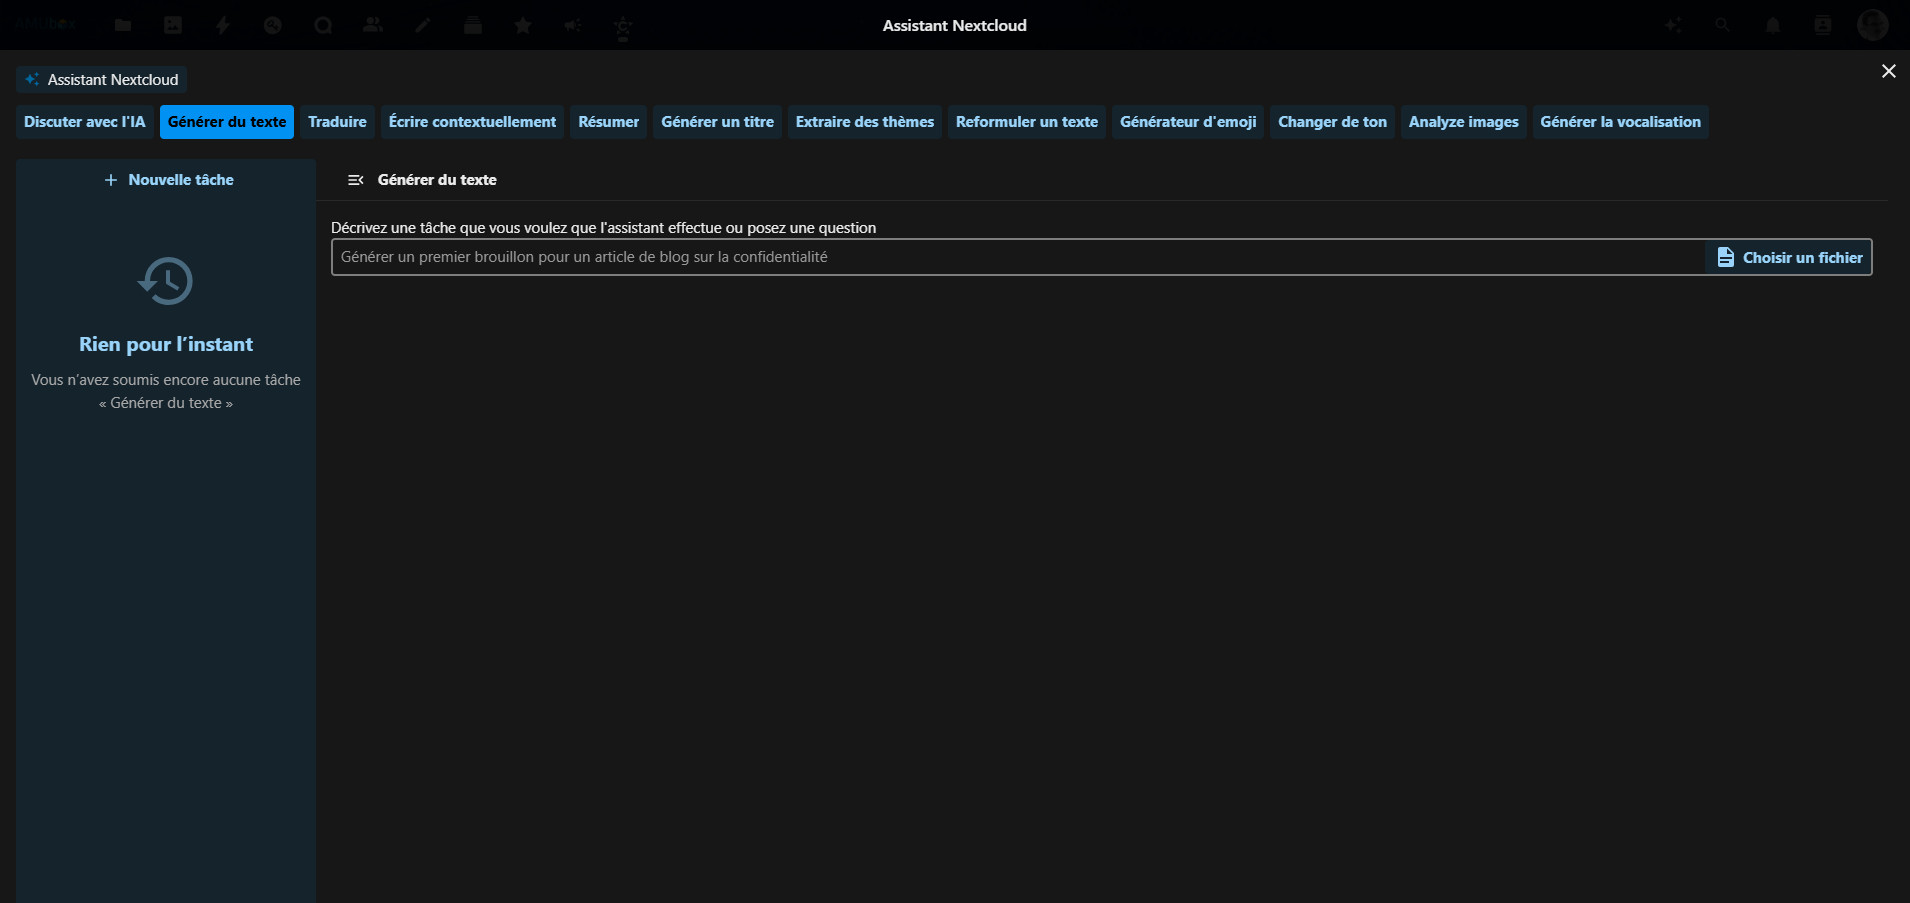Image resolution: width=1910 pixels, height=903 pixels.
Task: Open the Générer la vocalisation tab
Action: 1620,122
